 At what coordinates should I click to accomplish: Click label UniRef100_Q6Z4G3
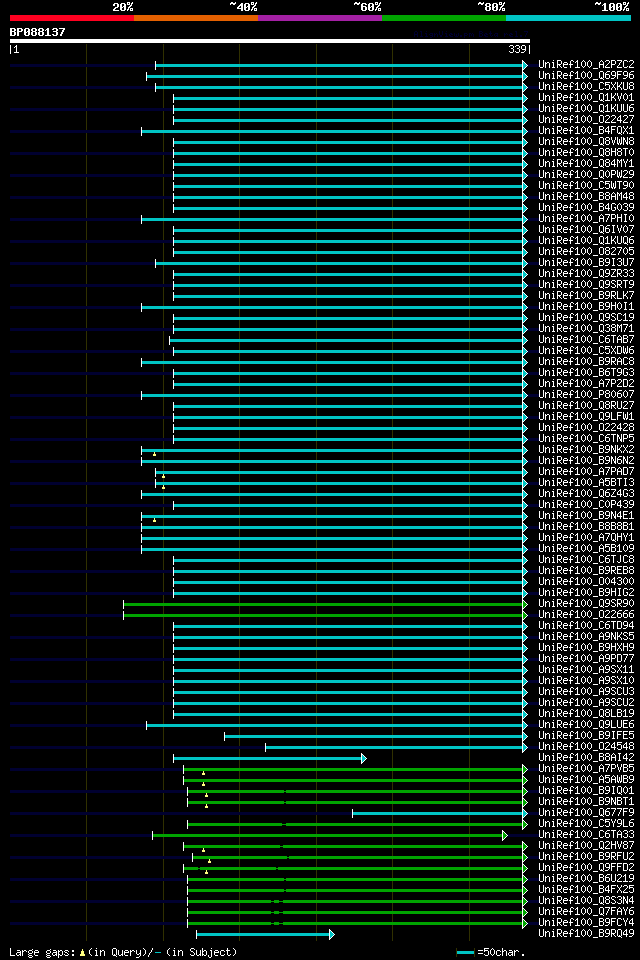click(586, 494)
